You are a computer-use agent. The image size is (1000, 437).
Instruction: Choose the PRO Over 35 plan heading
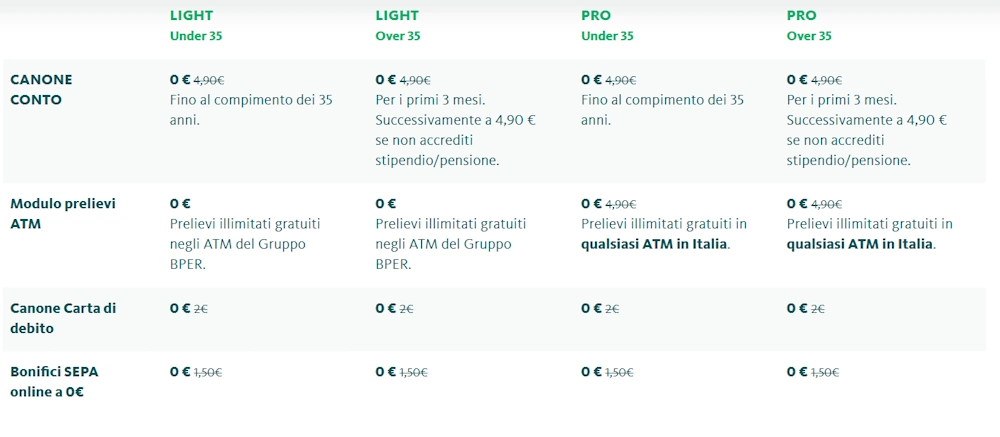click(809, 25)
